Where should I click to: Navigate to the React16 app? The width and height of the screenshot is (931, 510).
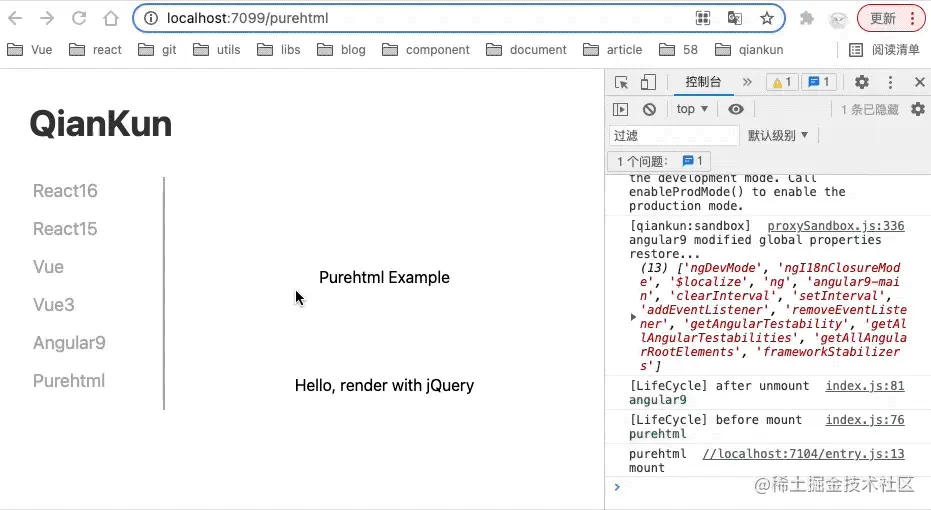coord(65,191)
